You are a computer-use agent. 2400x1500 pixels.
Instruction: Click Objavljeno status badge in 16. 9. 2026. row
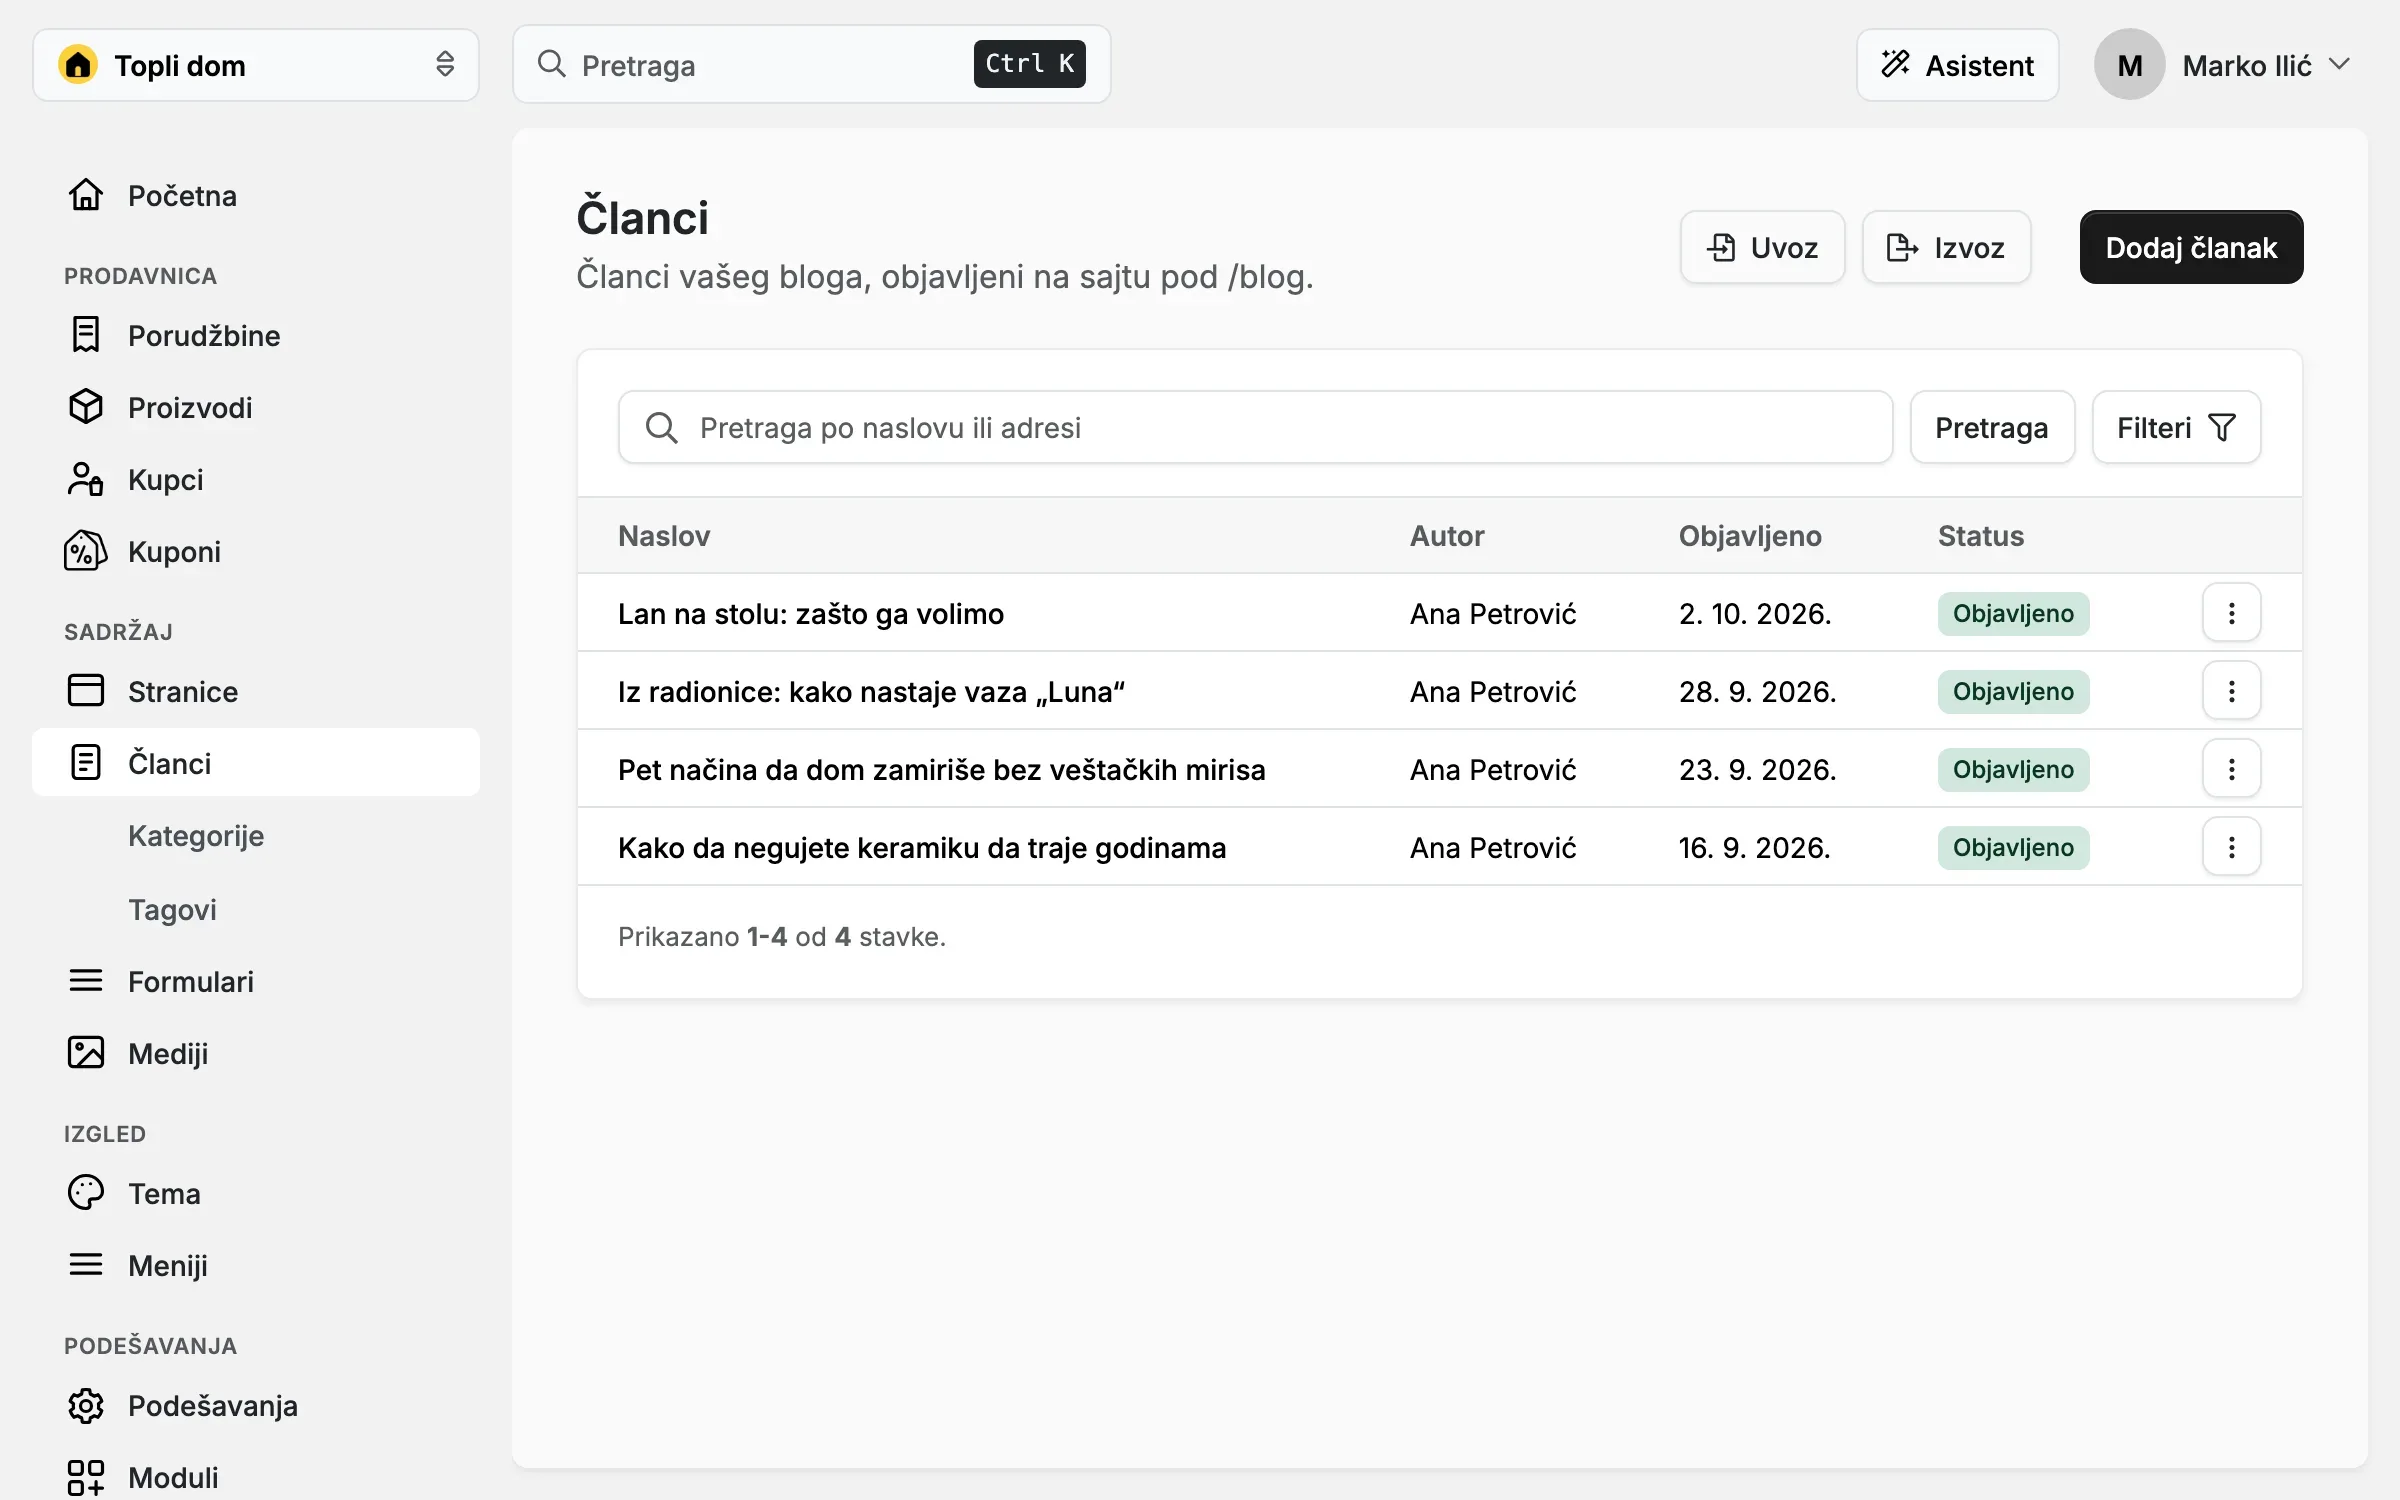click(2013, 847)
